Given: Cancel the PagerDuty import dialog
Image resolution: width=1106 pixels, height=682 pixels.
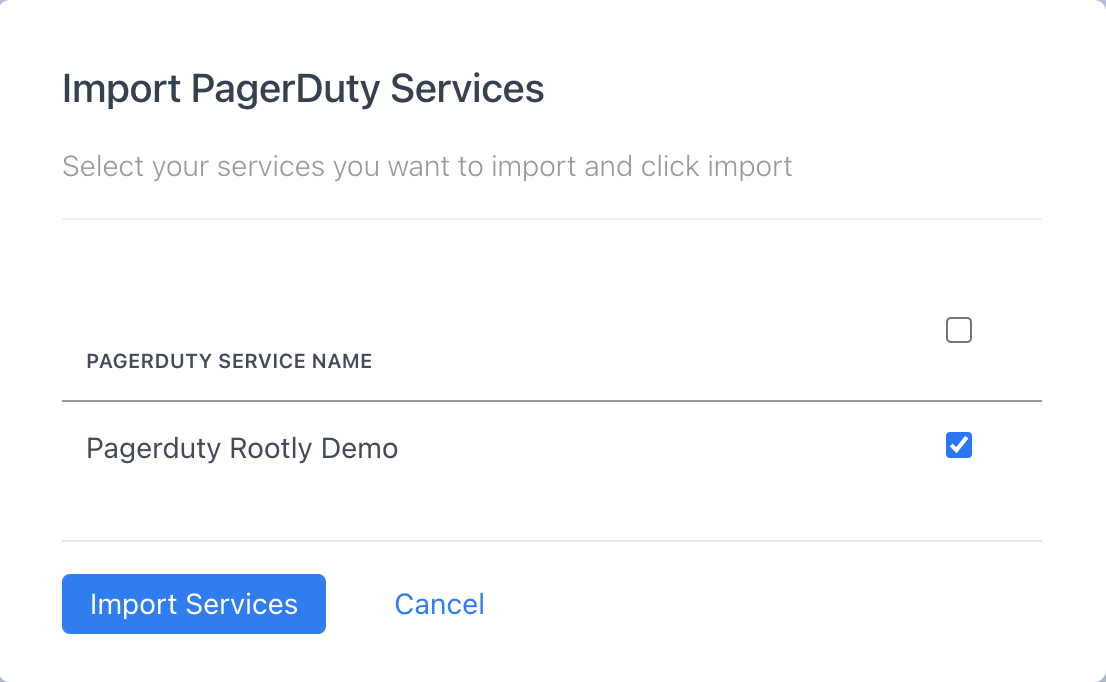Looking at the screenshot, I should pos(439,604).
